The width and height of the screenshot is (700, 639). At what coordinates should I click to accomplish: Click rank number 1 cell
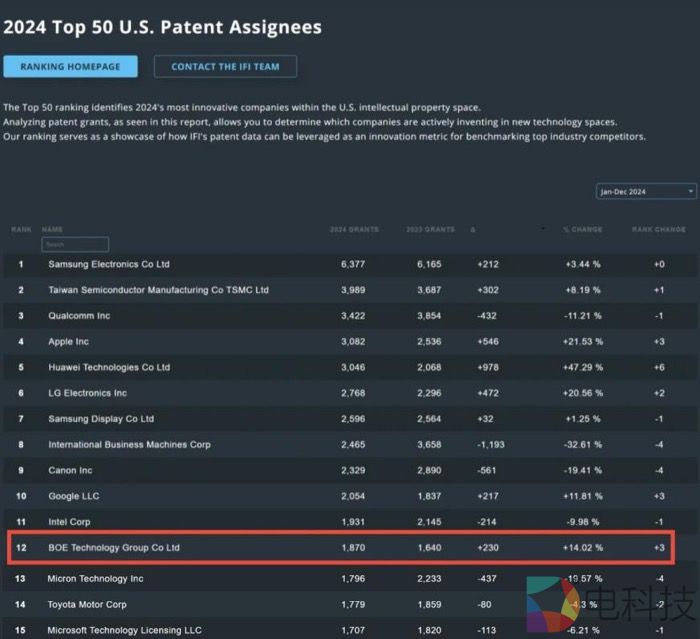[x=21, y=264]
